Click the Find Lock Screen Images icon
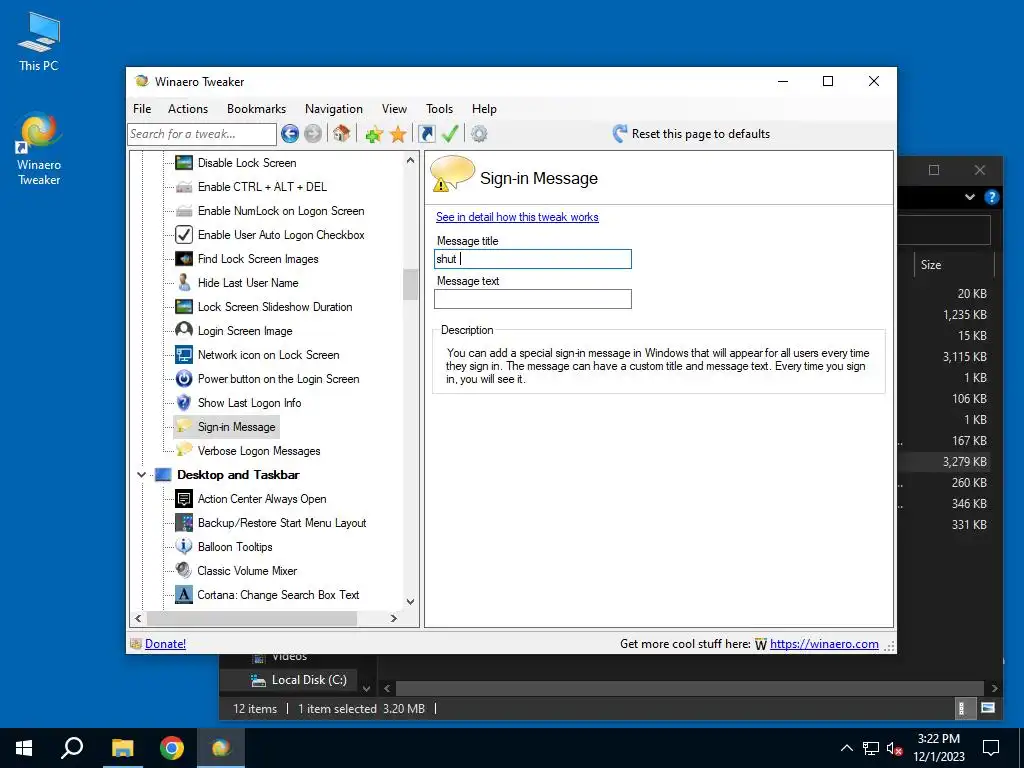Image resolution: width=1024 pixels, height=768 pixels. [184, 259]
